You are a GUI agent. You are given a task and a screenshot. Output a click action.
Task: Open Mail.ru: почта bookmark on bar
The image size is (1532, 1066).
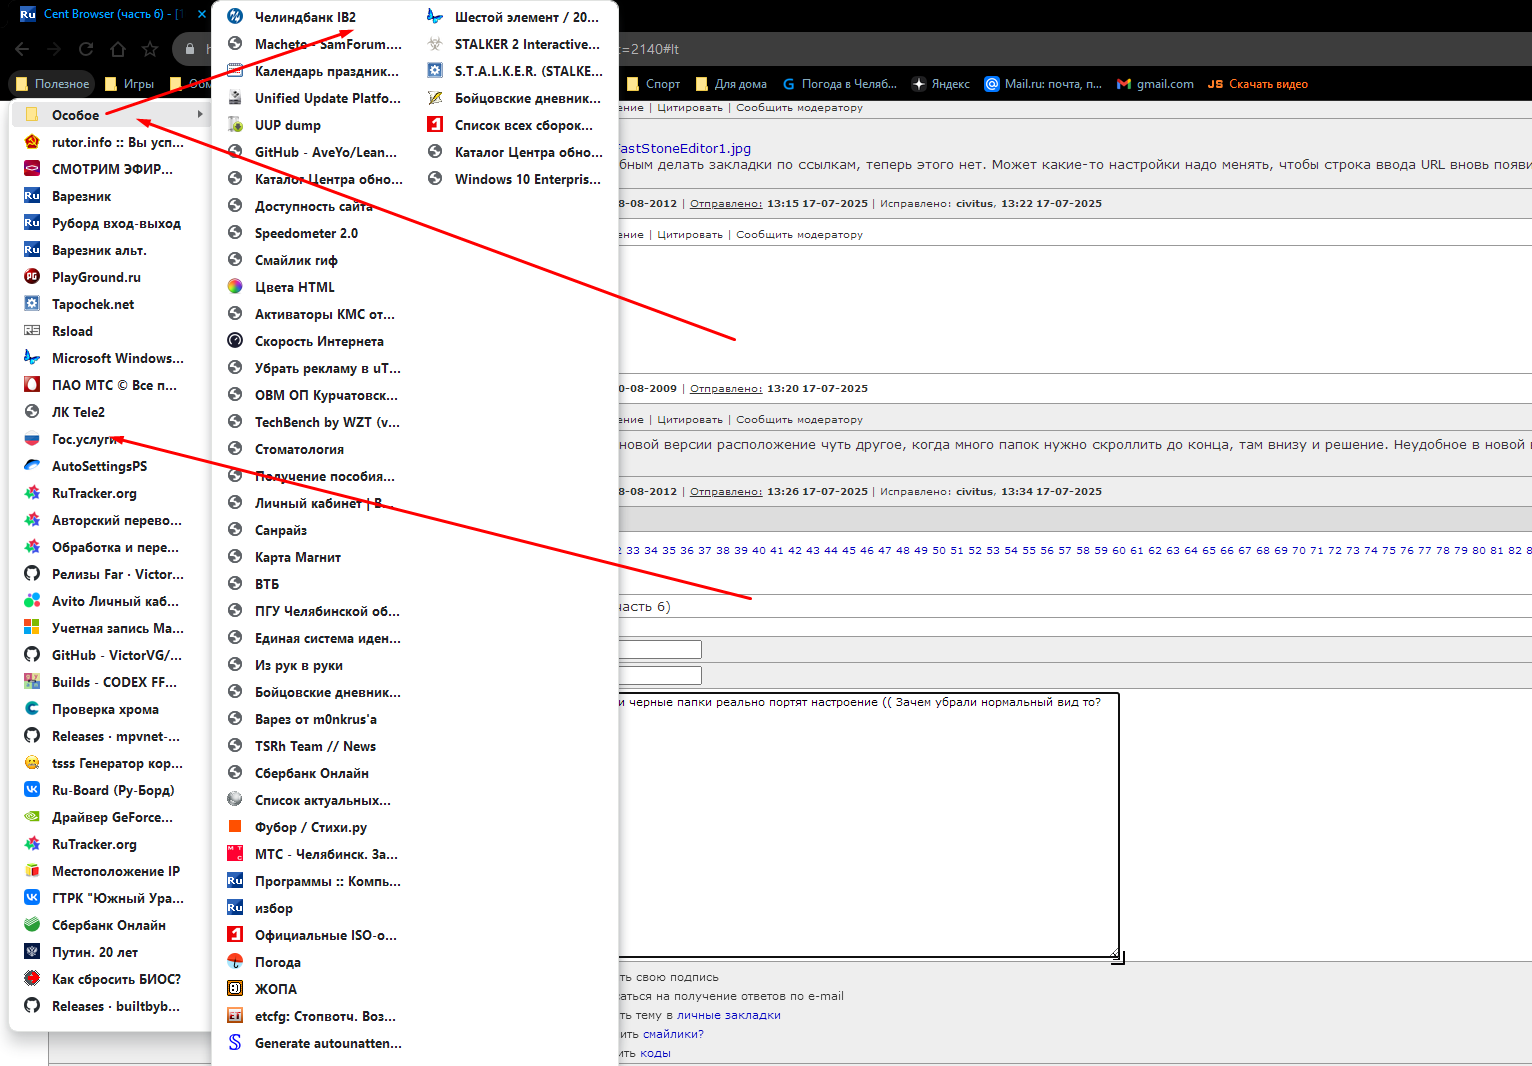pyautogui.click(x=1043, y=84)
